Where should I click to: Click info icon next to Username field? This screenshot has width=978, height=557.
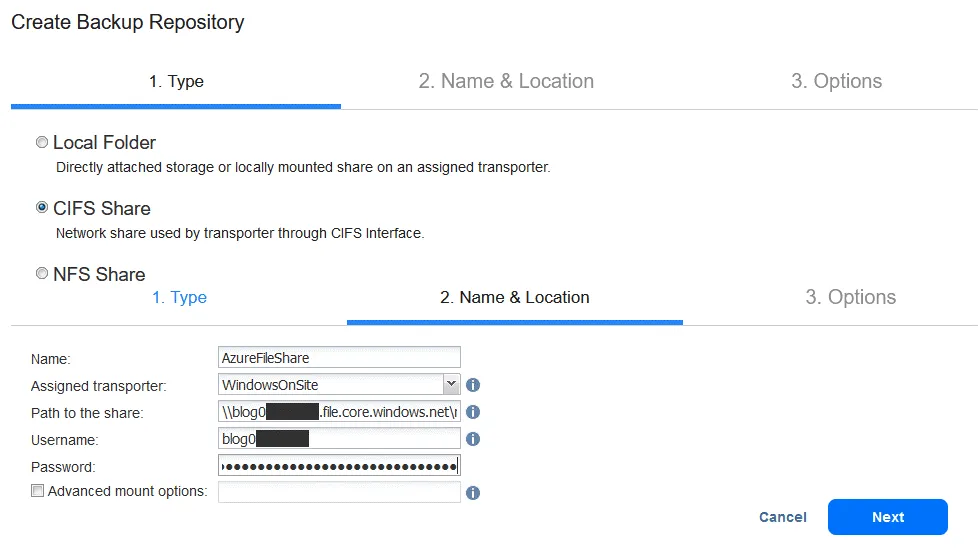click(474, 439)
